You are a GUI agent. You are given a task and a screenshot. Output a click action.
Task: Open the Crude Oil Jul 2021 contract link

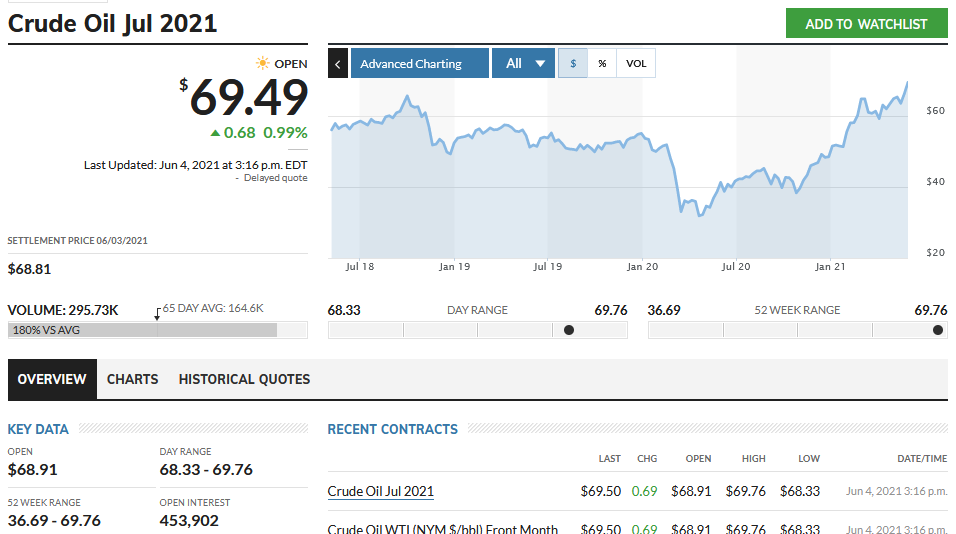coord(380,491)
